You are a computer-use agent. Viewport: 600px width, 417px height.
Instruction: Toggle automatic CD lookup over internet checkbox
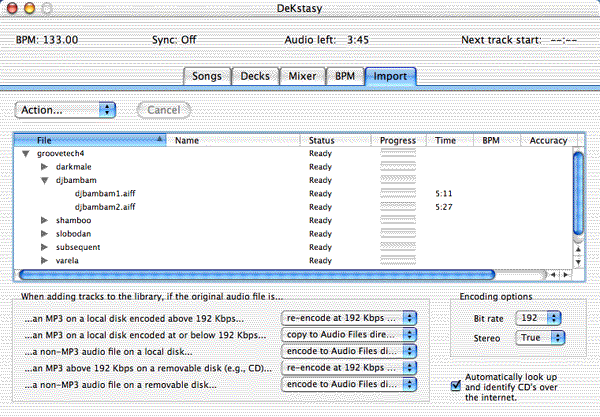456,385
